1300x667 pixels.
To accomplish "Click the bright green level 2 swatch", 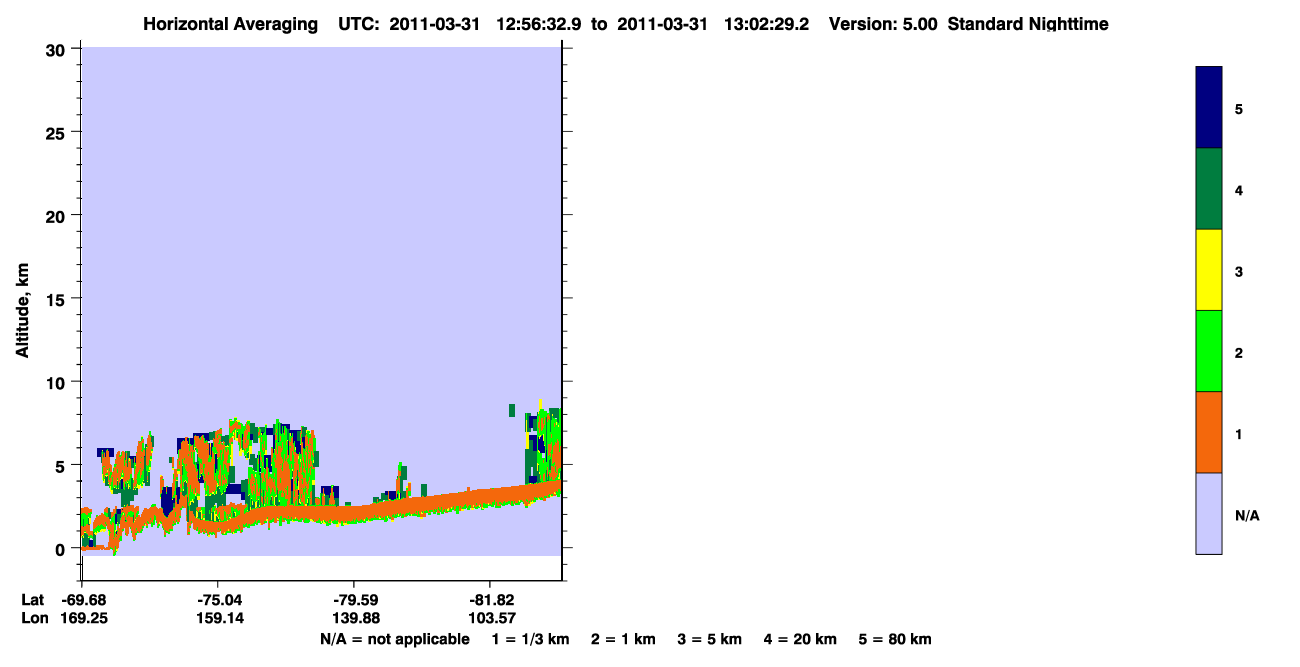I will 1208,351.
